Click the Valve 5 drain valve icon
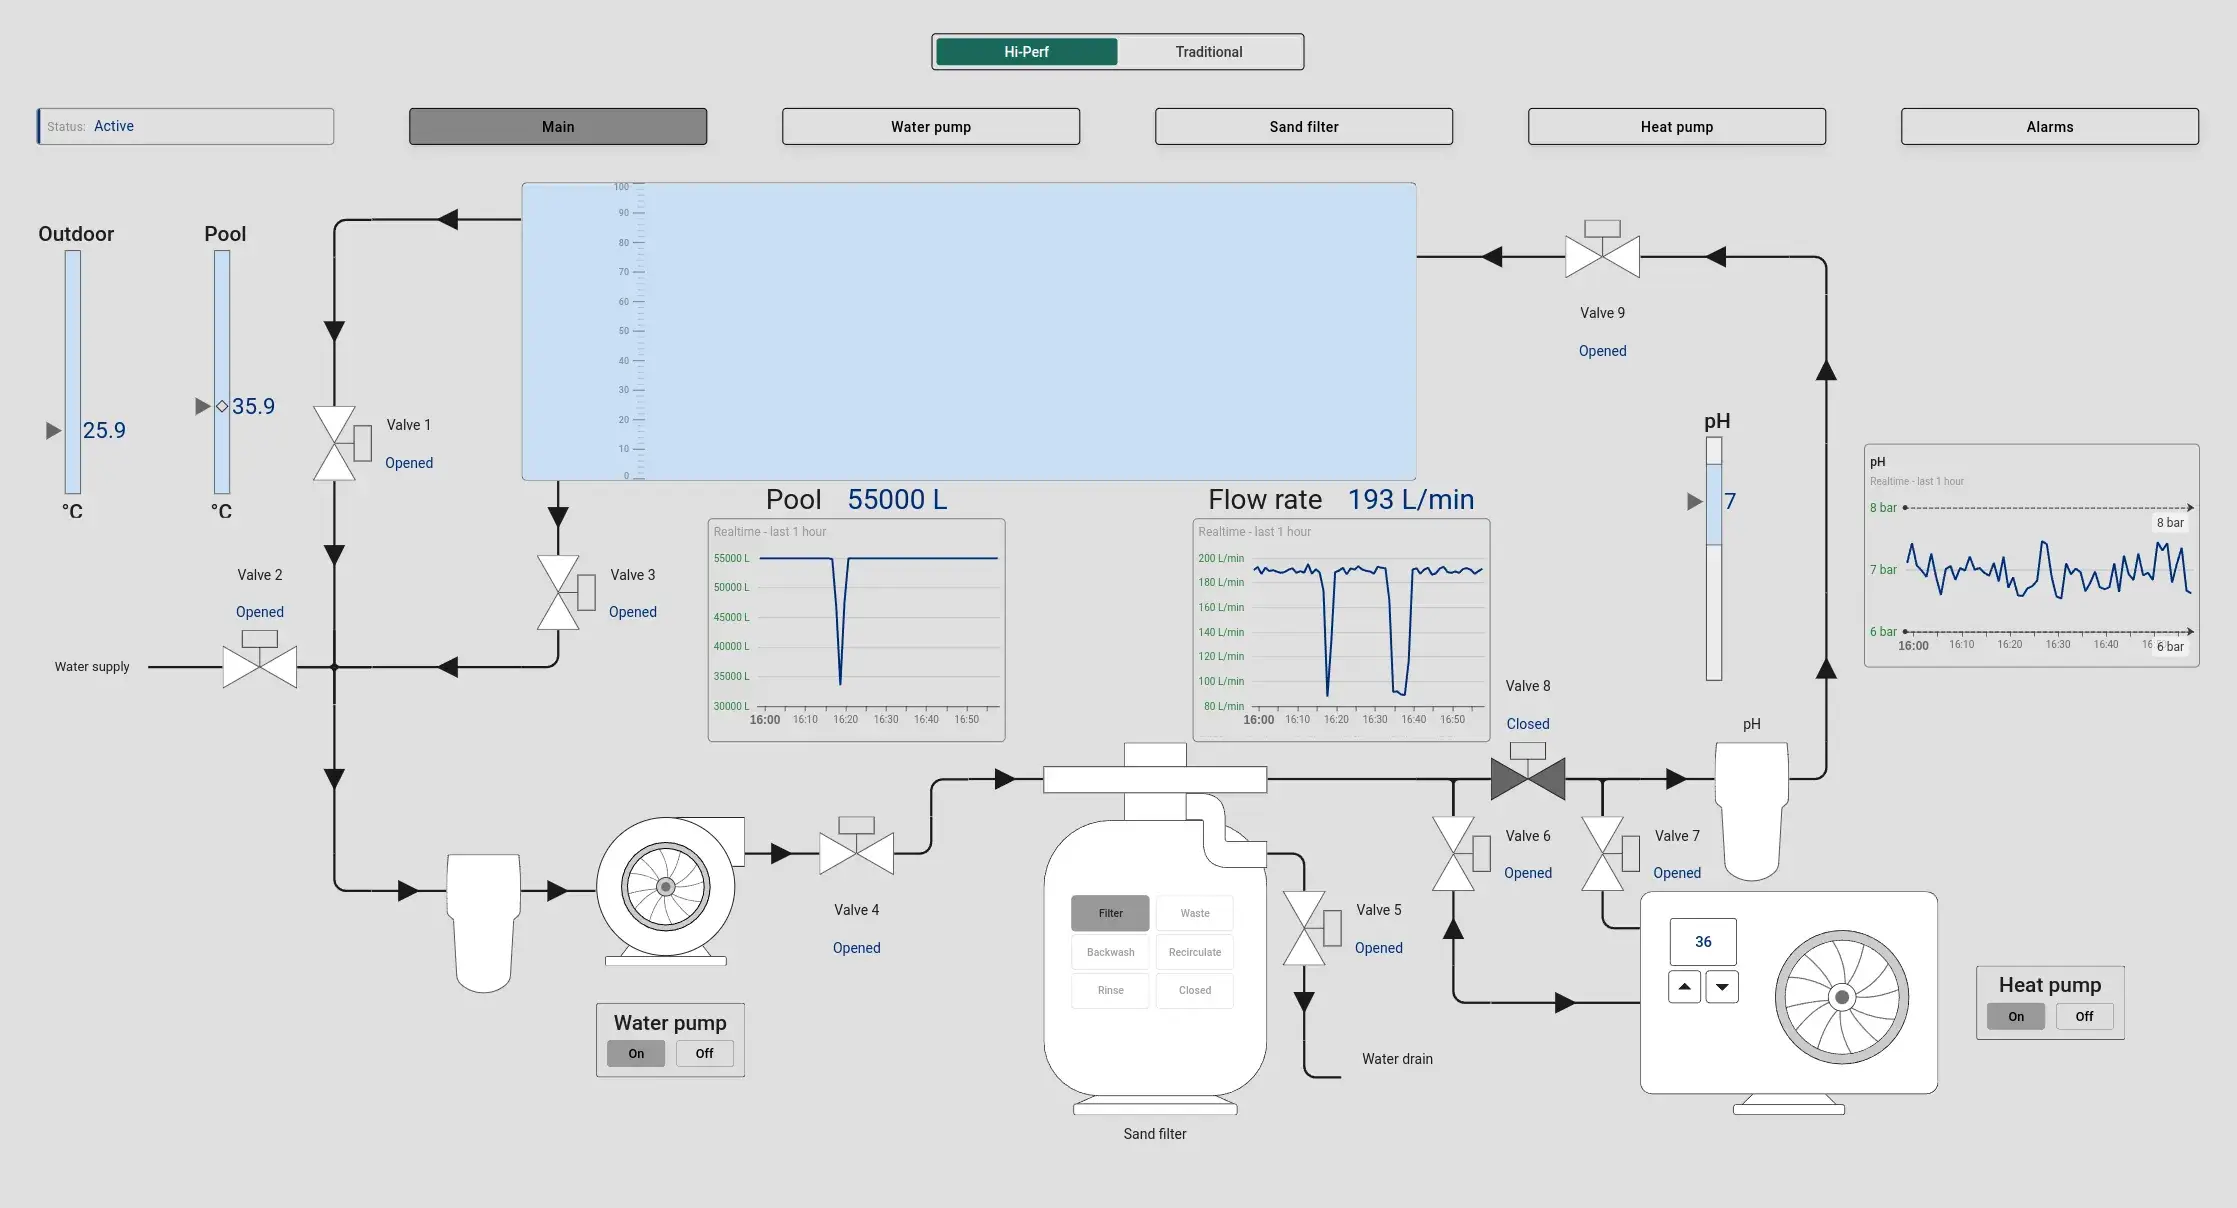The image size is (2237, 1208). click(x=1304, y=928)
